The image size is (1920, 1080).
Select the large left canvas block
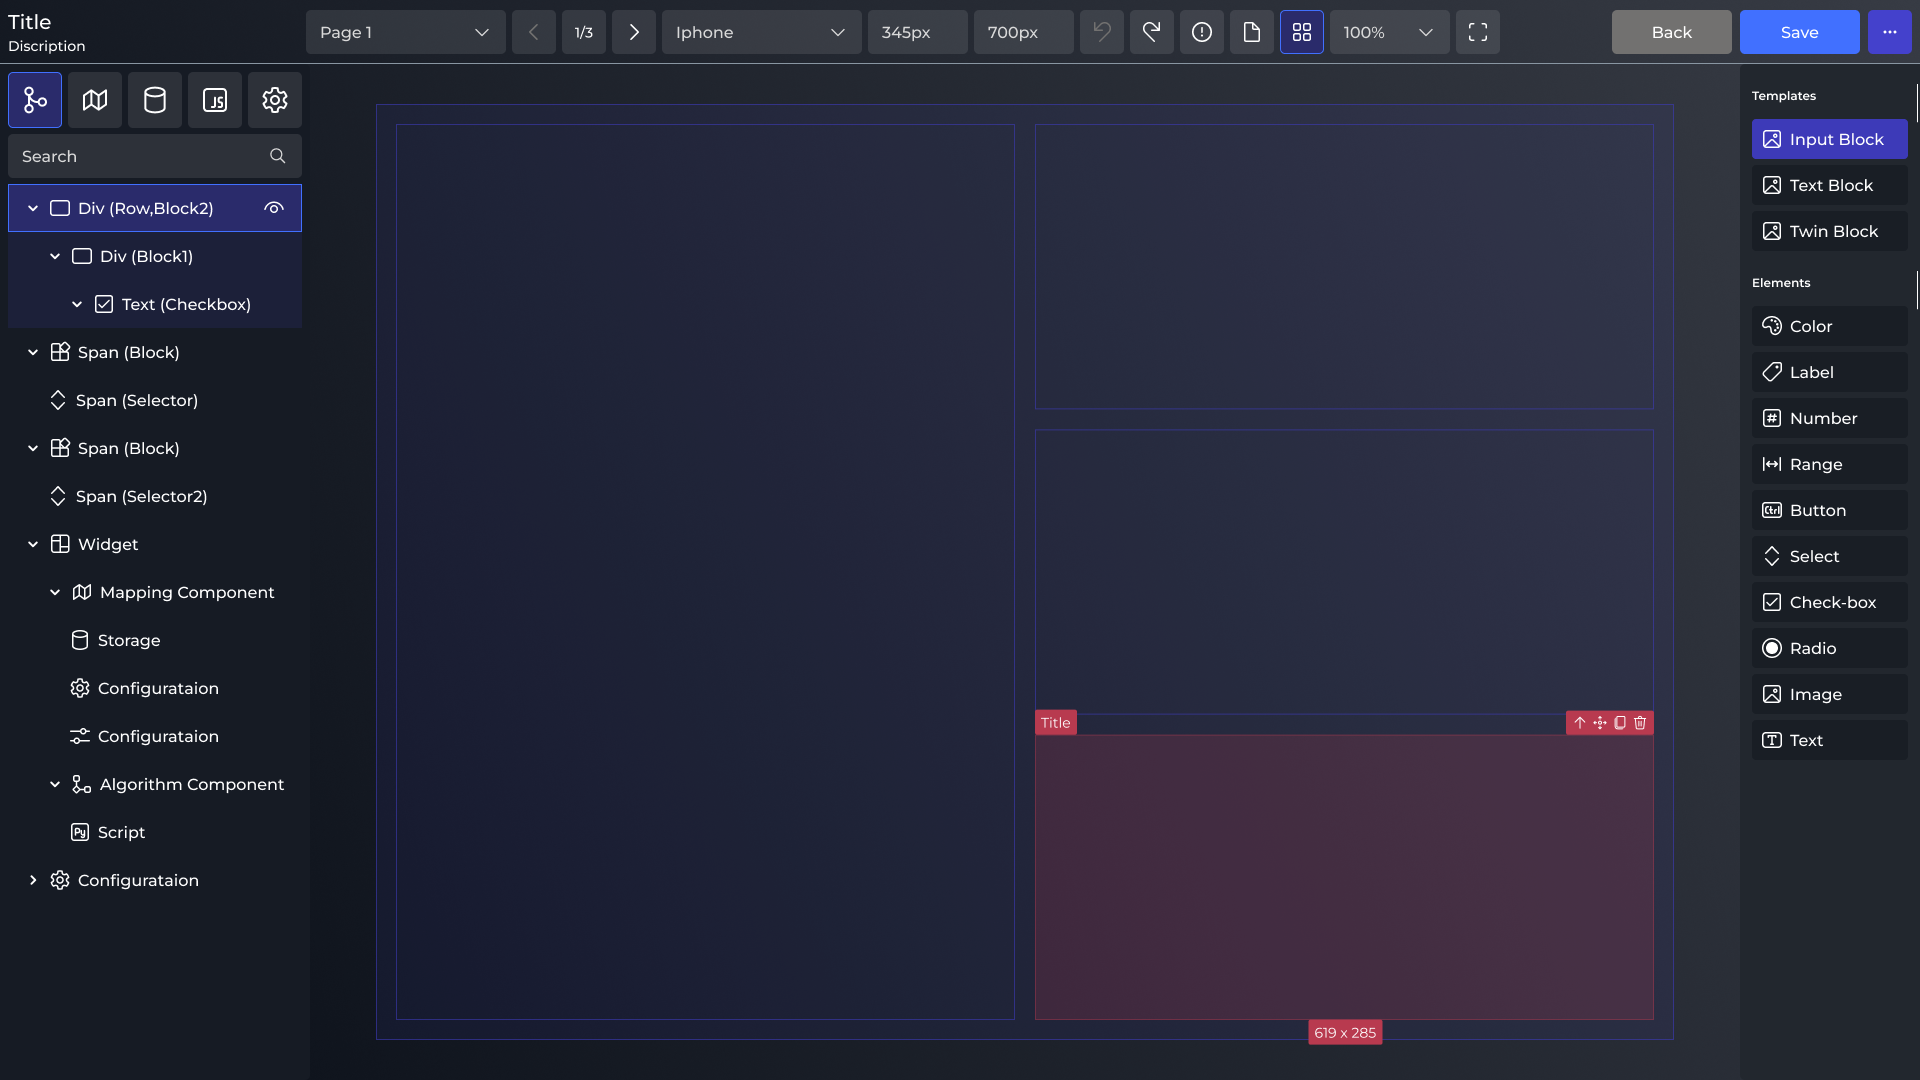[705, 572]
